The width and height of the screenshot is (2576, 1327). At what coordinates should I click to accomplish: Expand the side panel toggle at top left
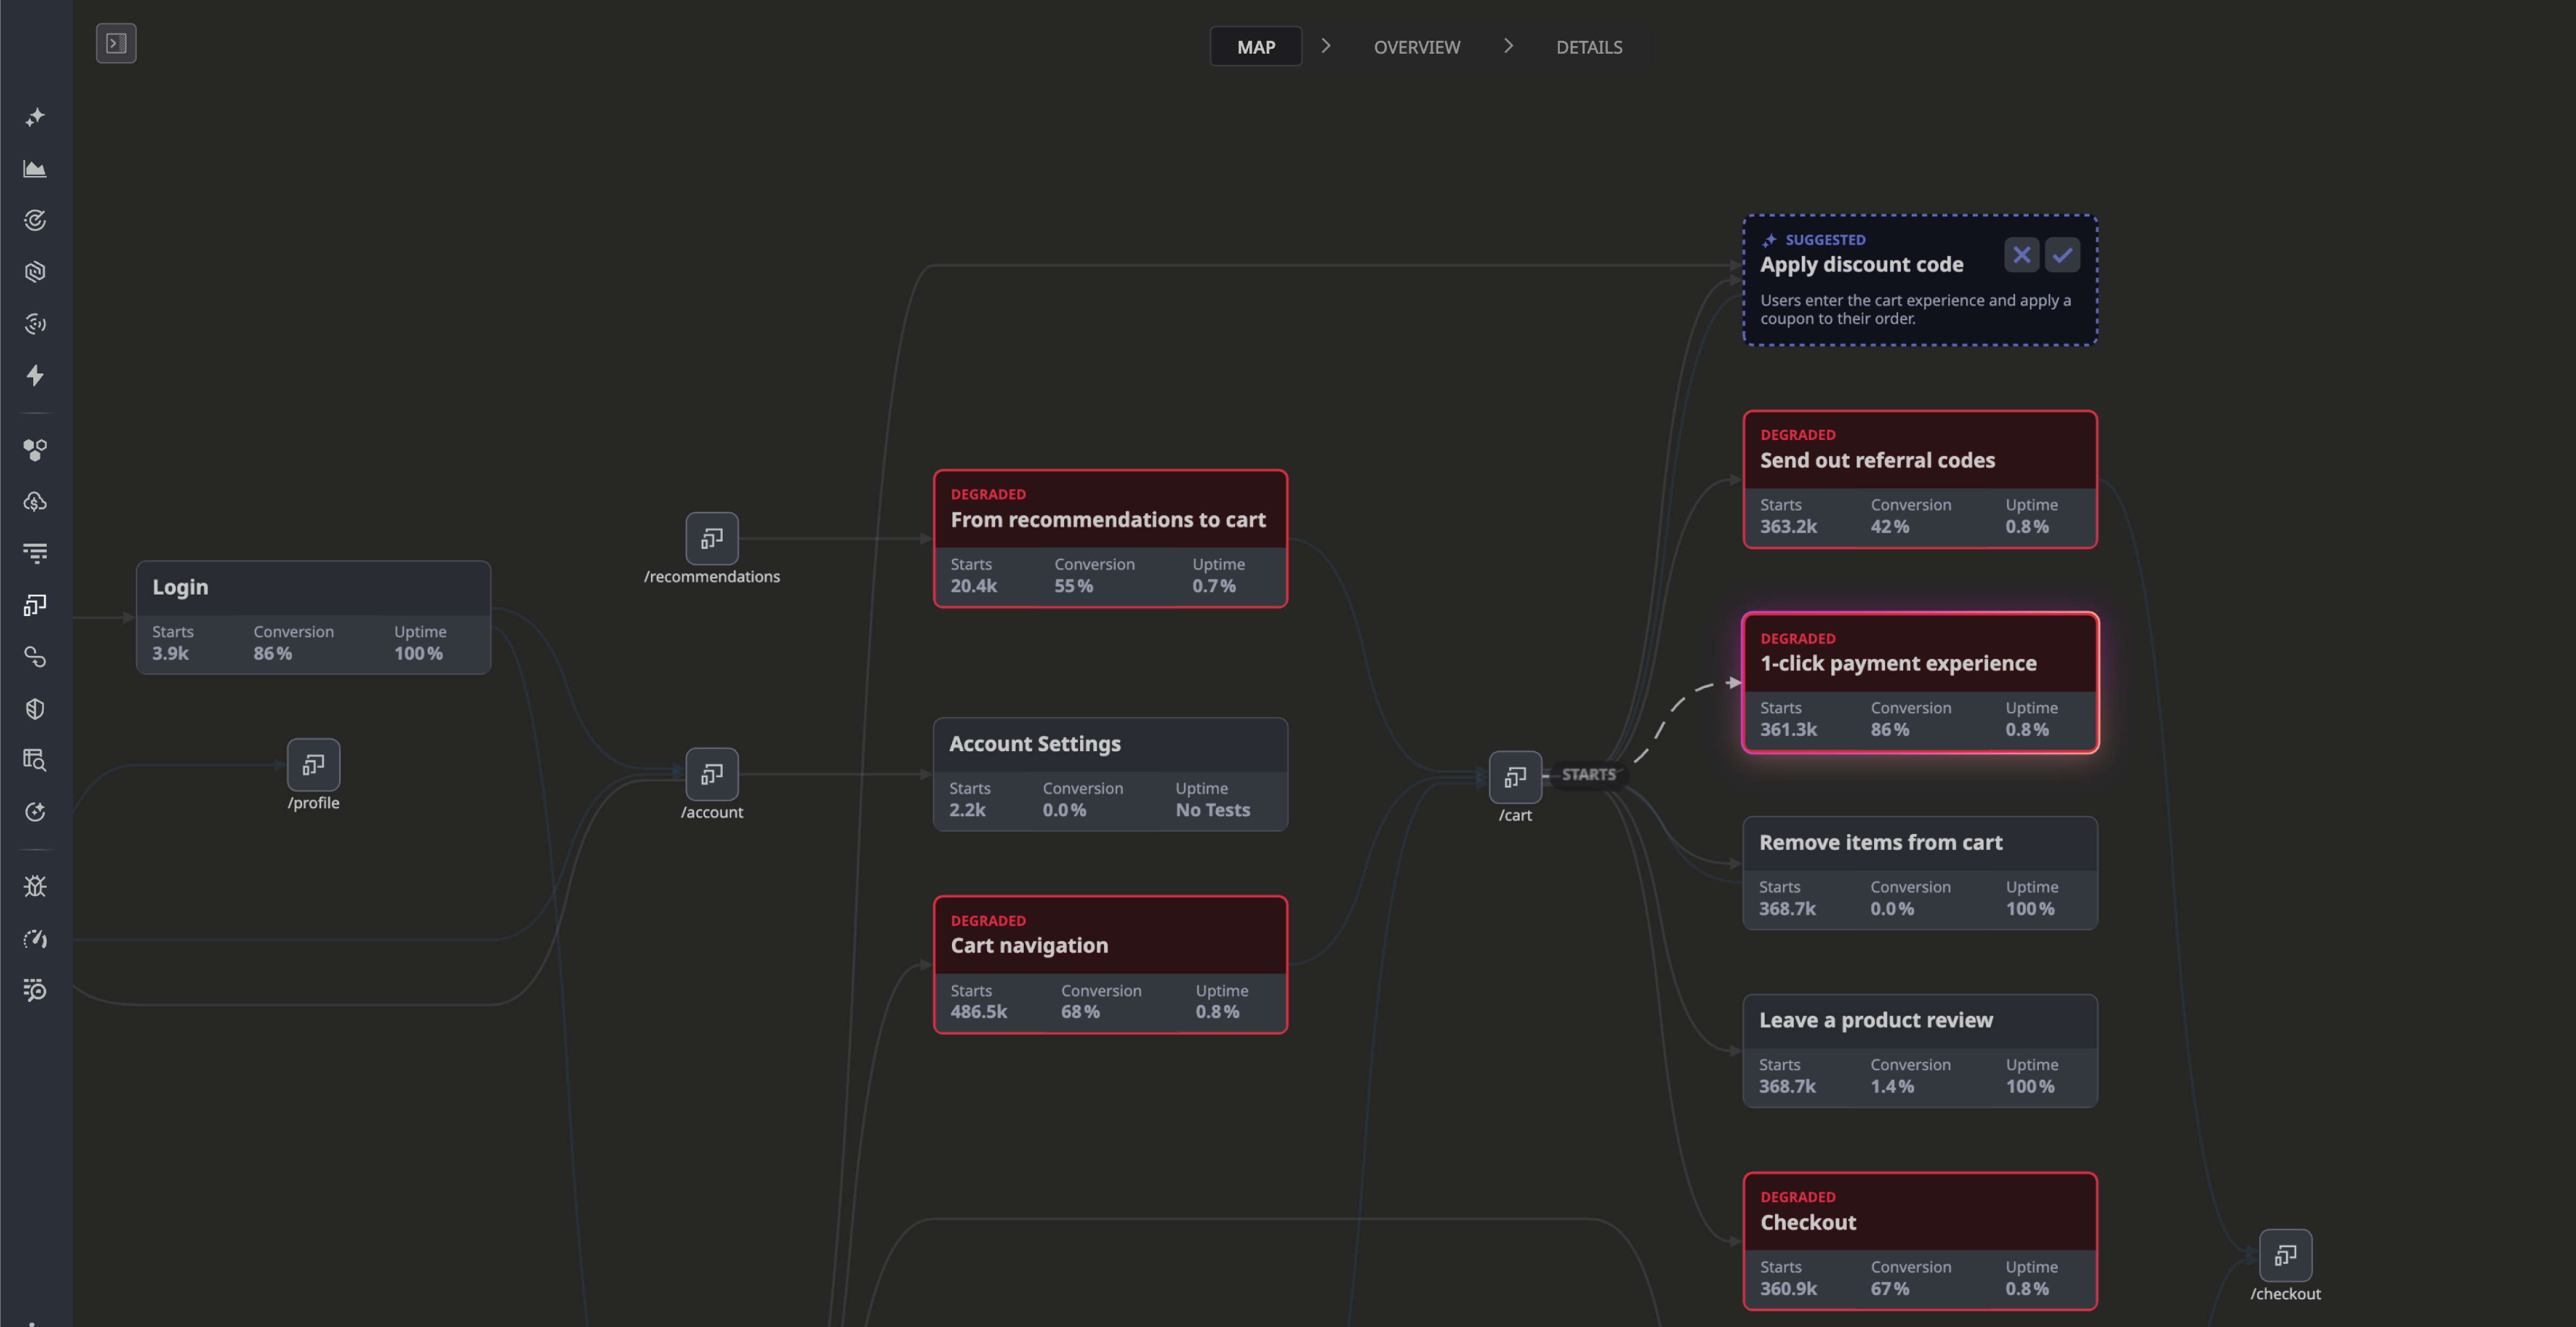[116, 43]
